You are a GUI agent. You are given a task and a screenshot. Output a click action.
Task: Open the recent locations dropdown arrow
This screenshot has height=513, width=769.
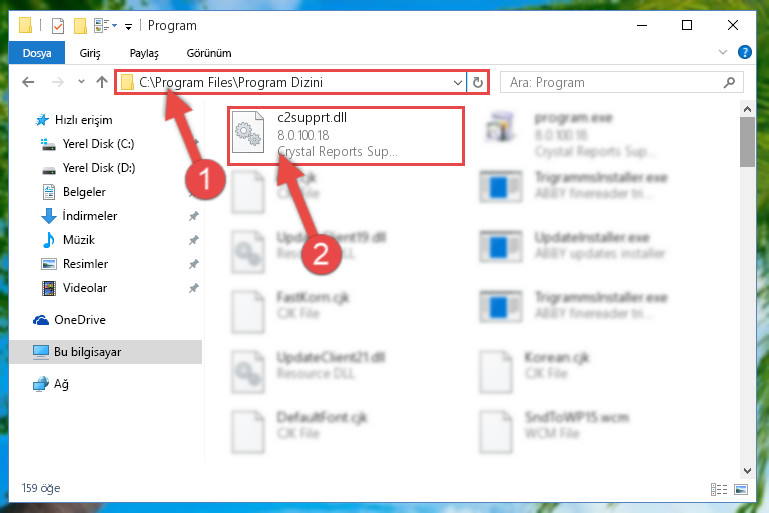click(81, 82)
